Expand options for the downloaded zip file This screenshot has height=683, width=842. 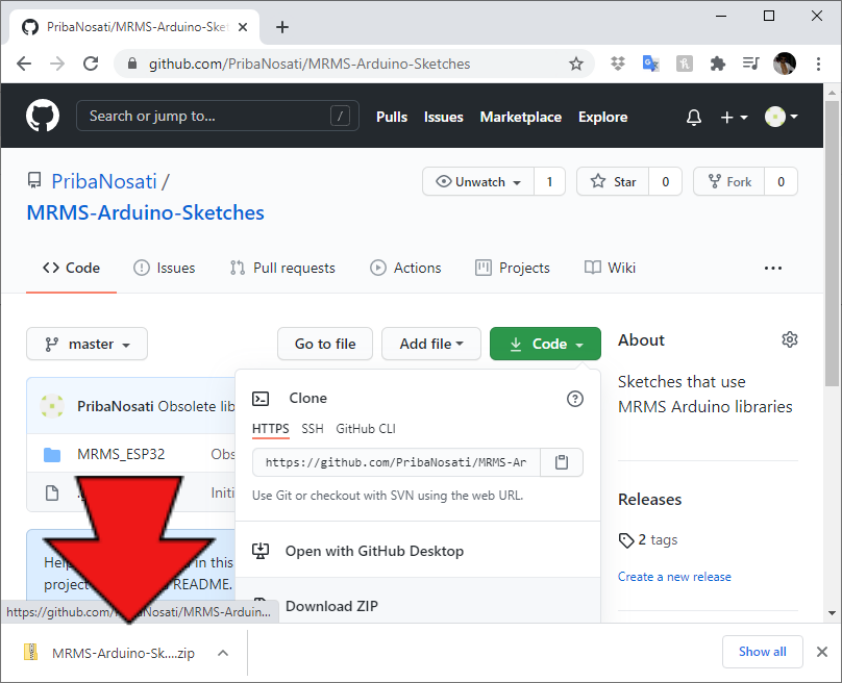coord(223,653)
